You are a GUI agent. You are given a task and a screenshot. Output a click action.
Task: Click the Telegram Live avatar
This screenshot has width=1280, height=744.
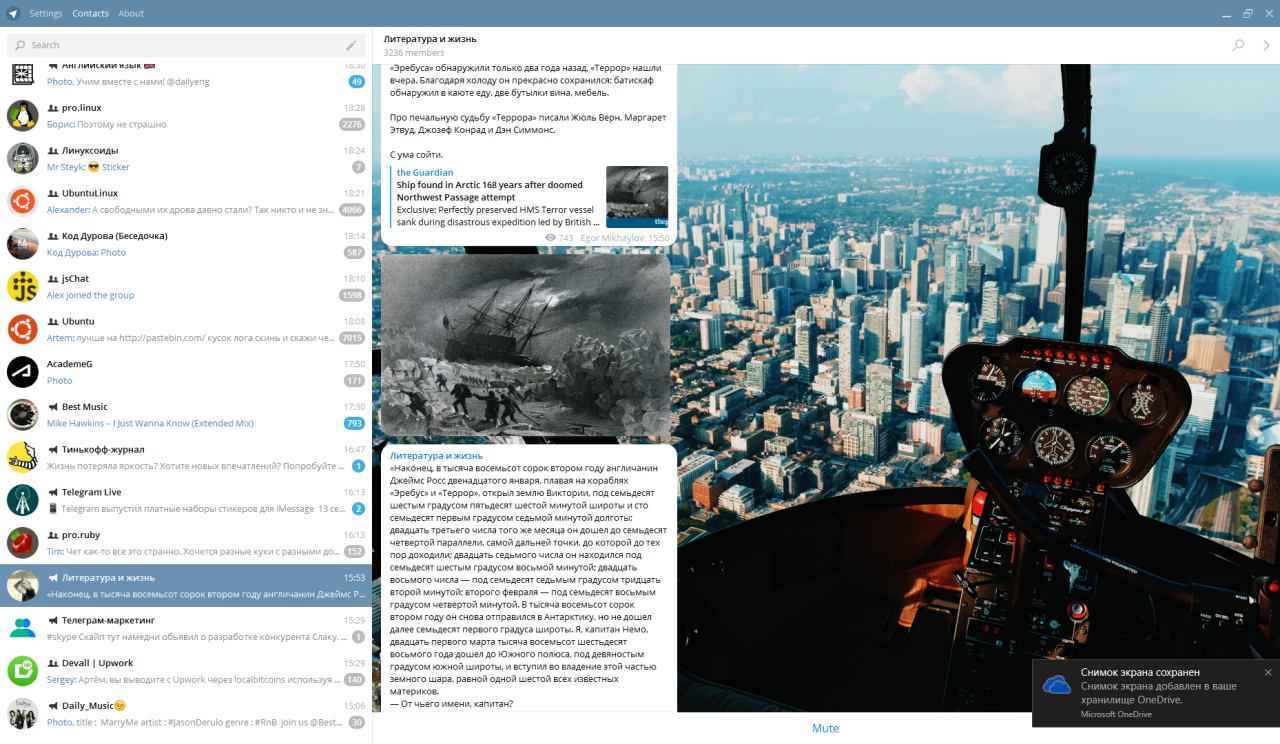pos(22,500)
